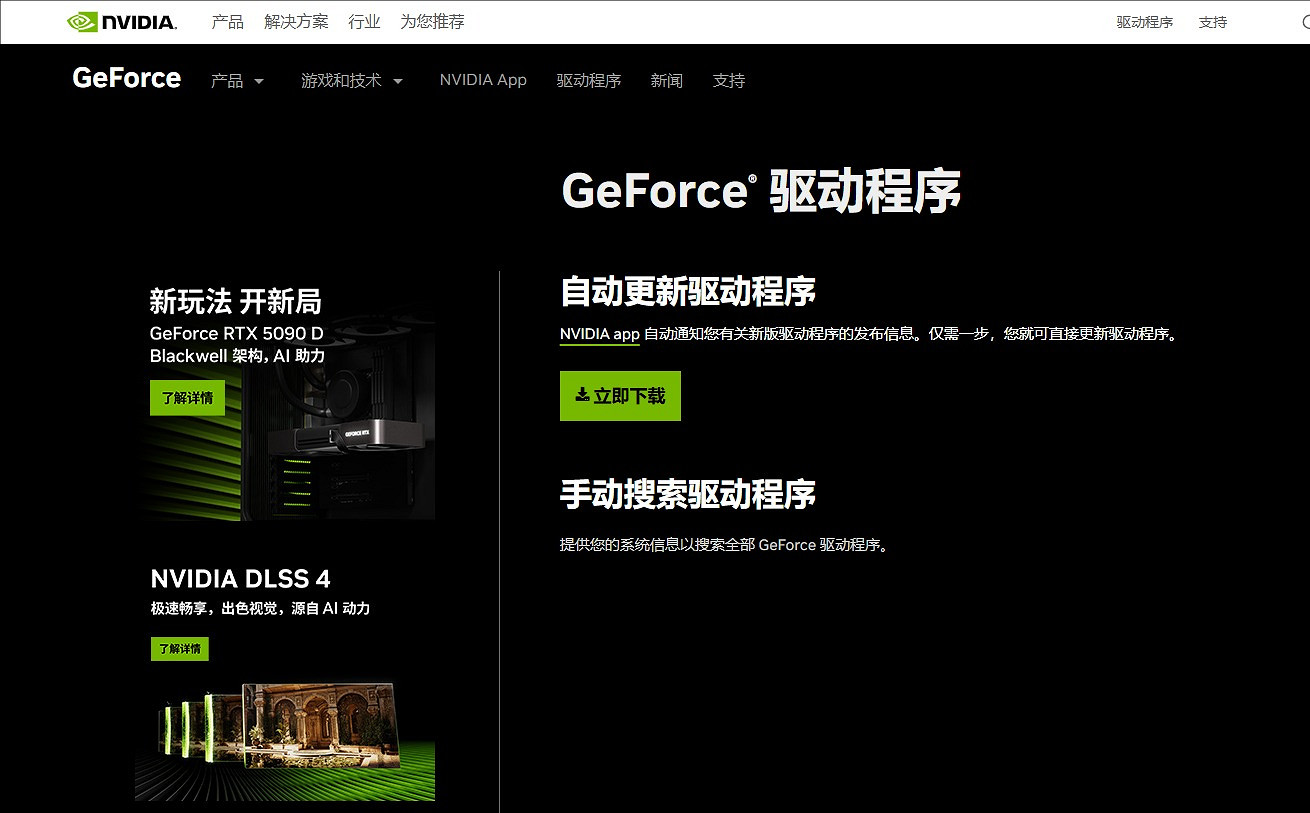1310x813 pixels.
Task: Click the NVIDIA logo in top bar
Action: pyautogui.click(x=121, y=22)
